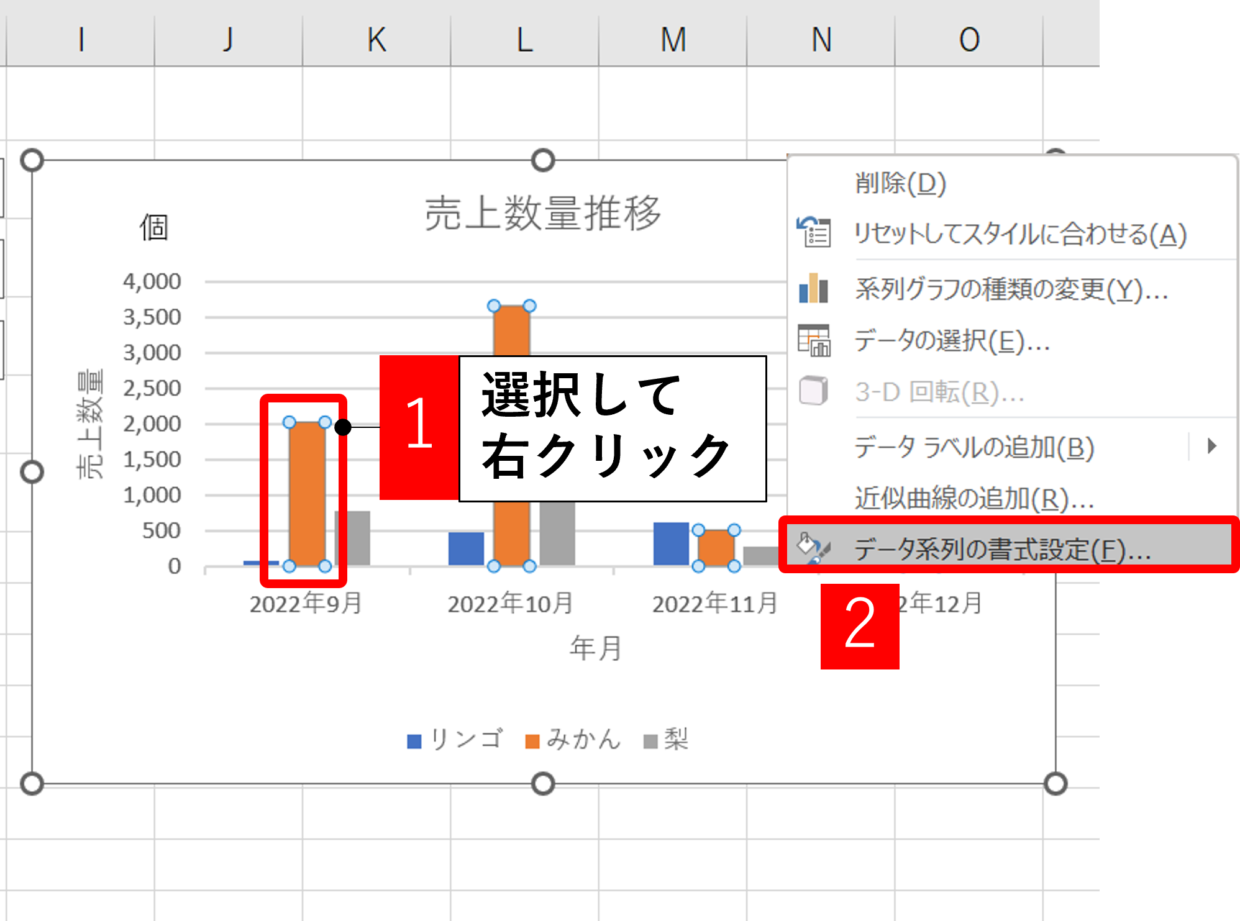1240x921 pixels.
Task: Click the chart's bottom-middle resize handle
Action: coord(543,783)
